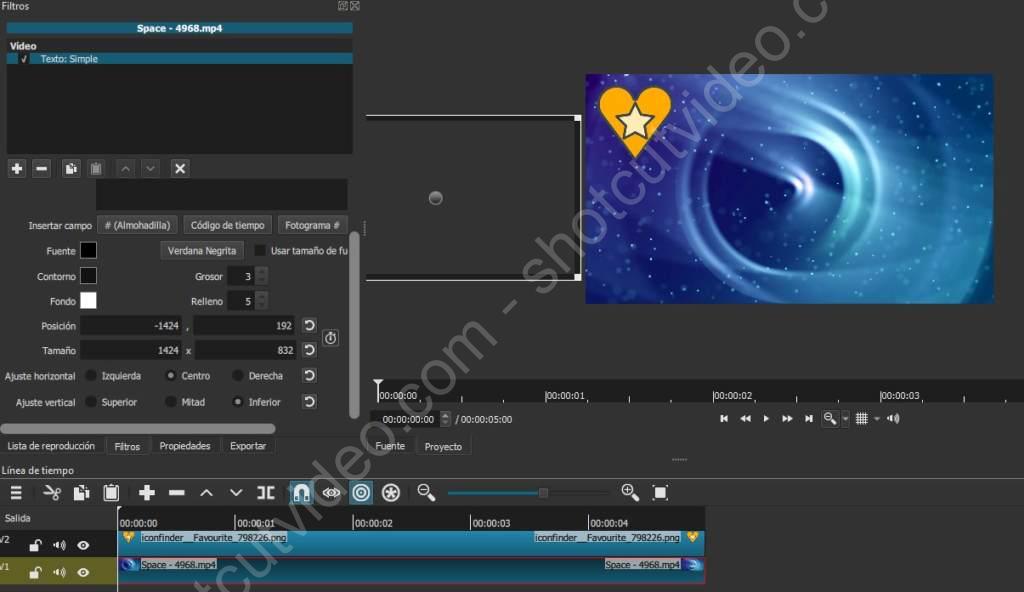Open the timeline hamburger menu
The width and height of the screenshot is (1024, 592).
[x=16, y=492]
